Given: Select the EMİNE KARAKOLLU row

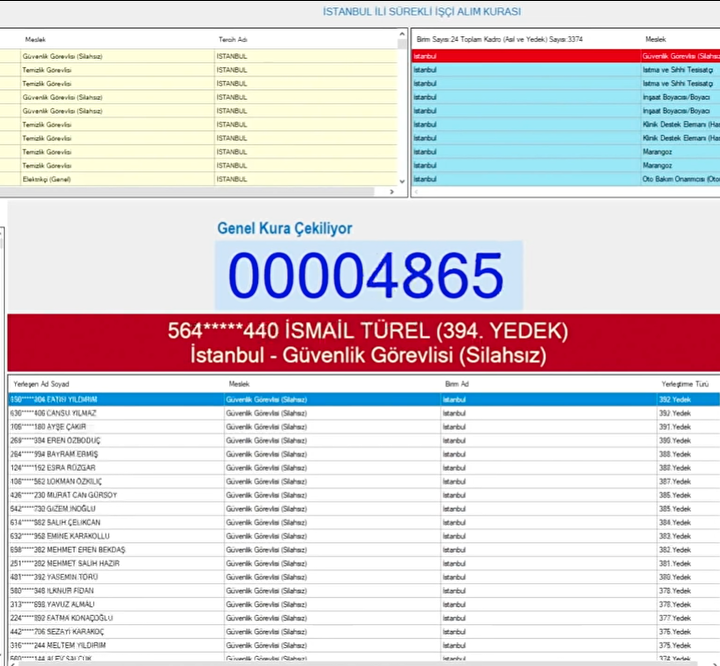Looking at the screenshot, I should pyautogui.click(x=364, y=536).
